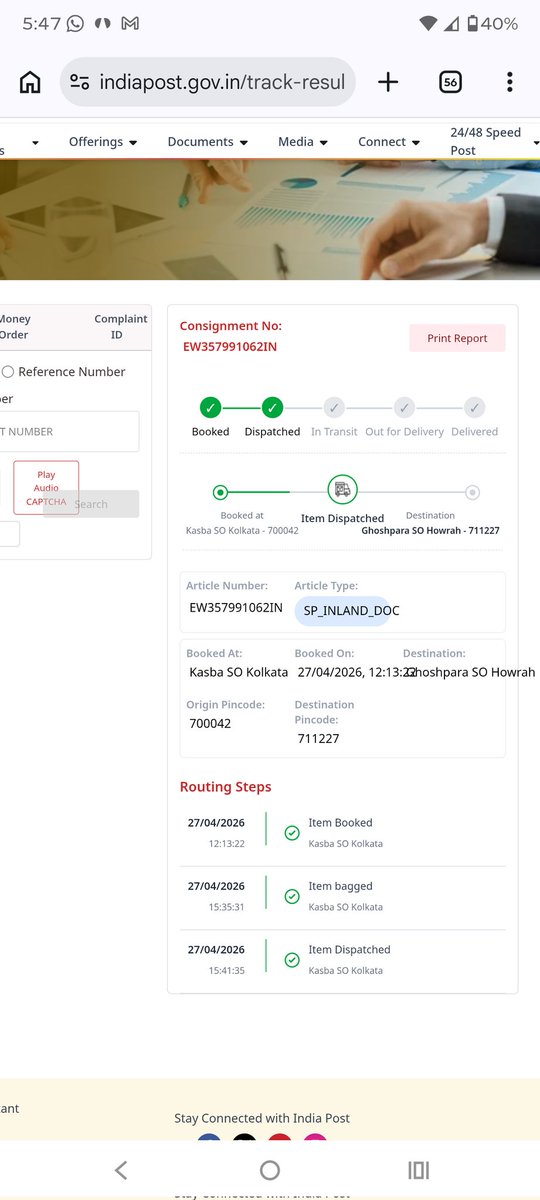Tap Gmail notification icon in status bar

[131, 23]
